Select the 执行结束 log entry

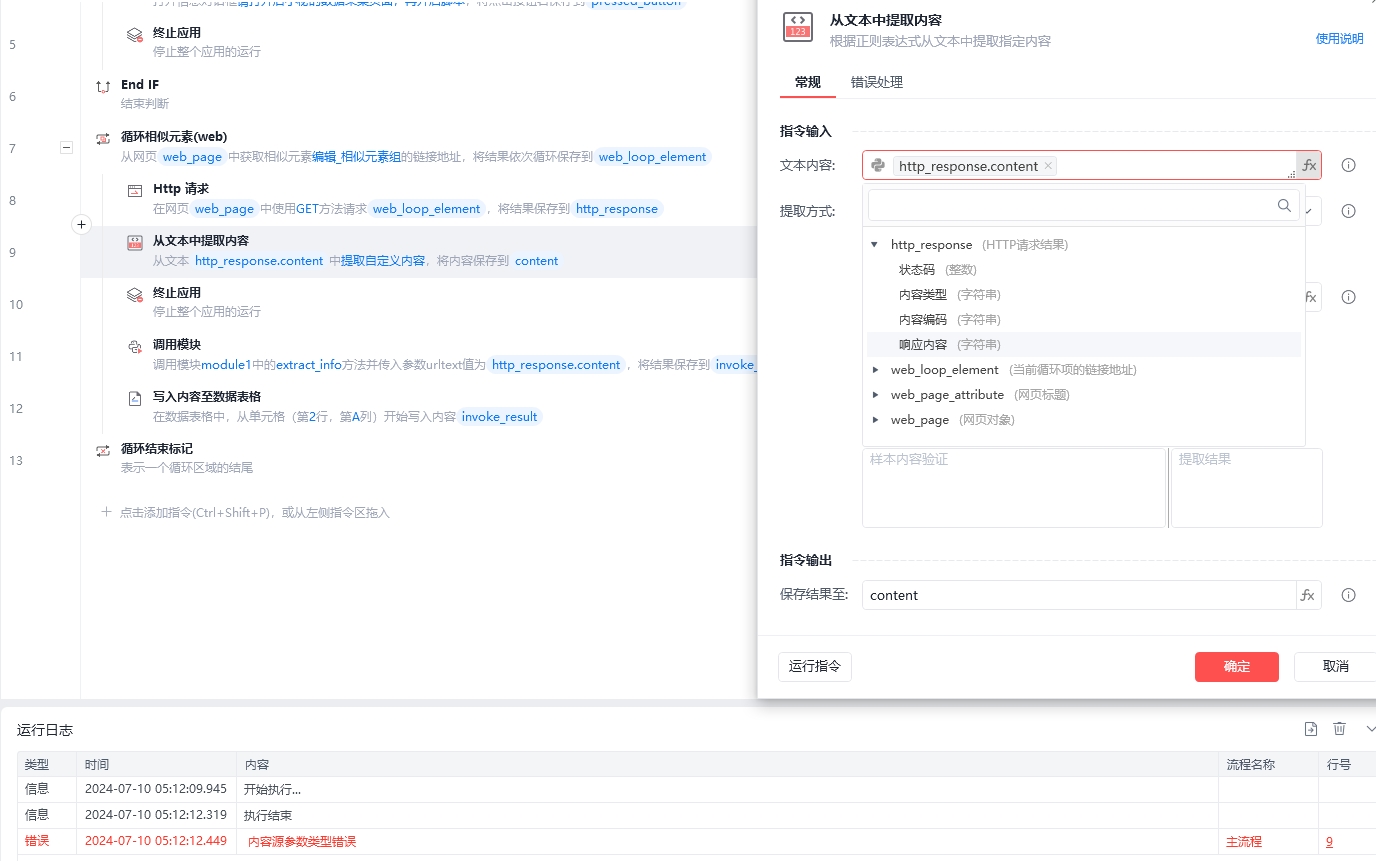click(x=268, y=816)
